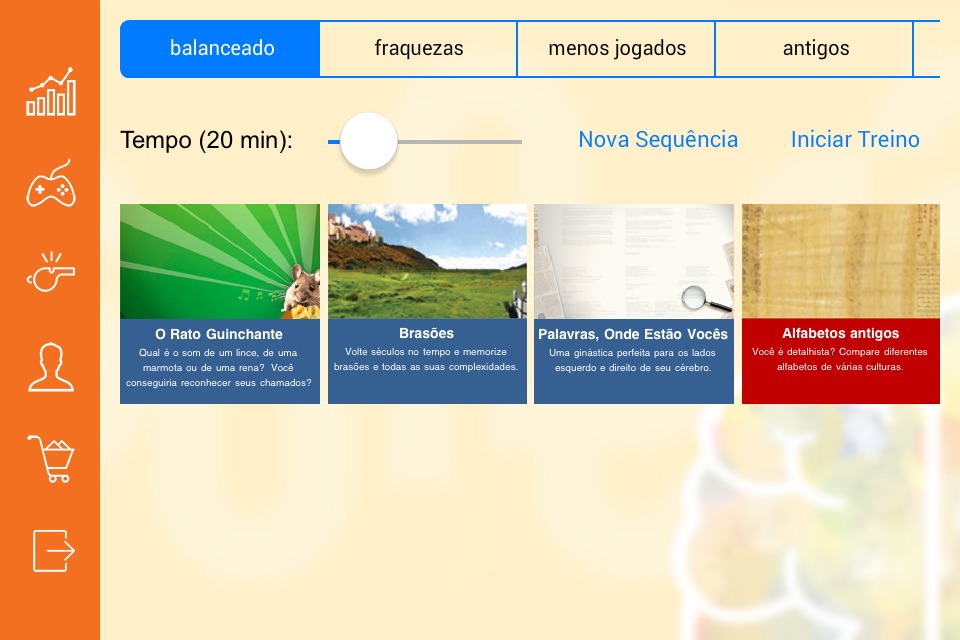Open the Brasões game landscape thumbnail
960x640 pixels.
click(x=427, y=262)
